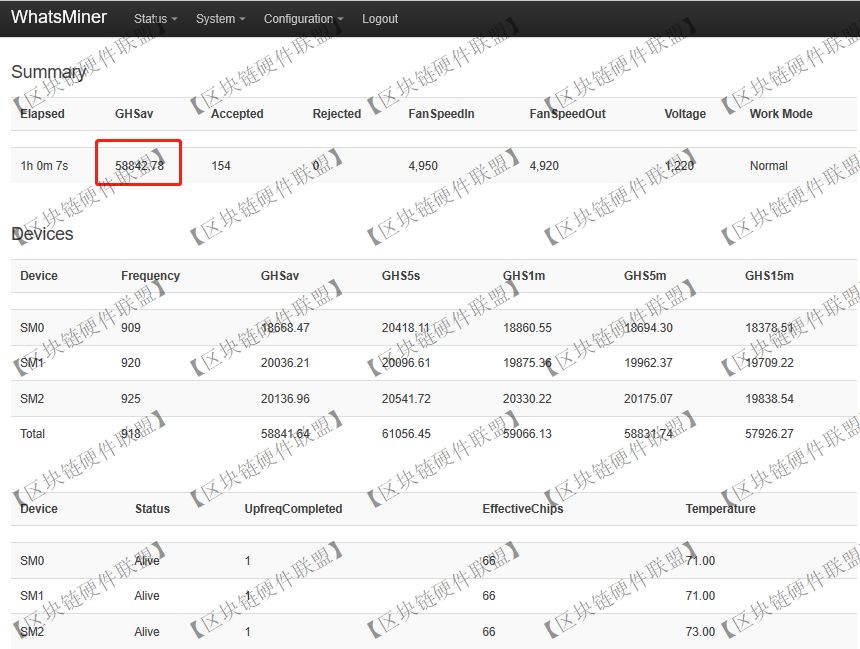This screenshot has height=649, width=860.
Task: Select the elapsed time 1h 0m 7s
Action: pos(44,166)
